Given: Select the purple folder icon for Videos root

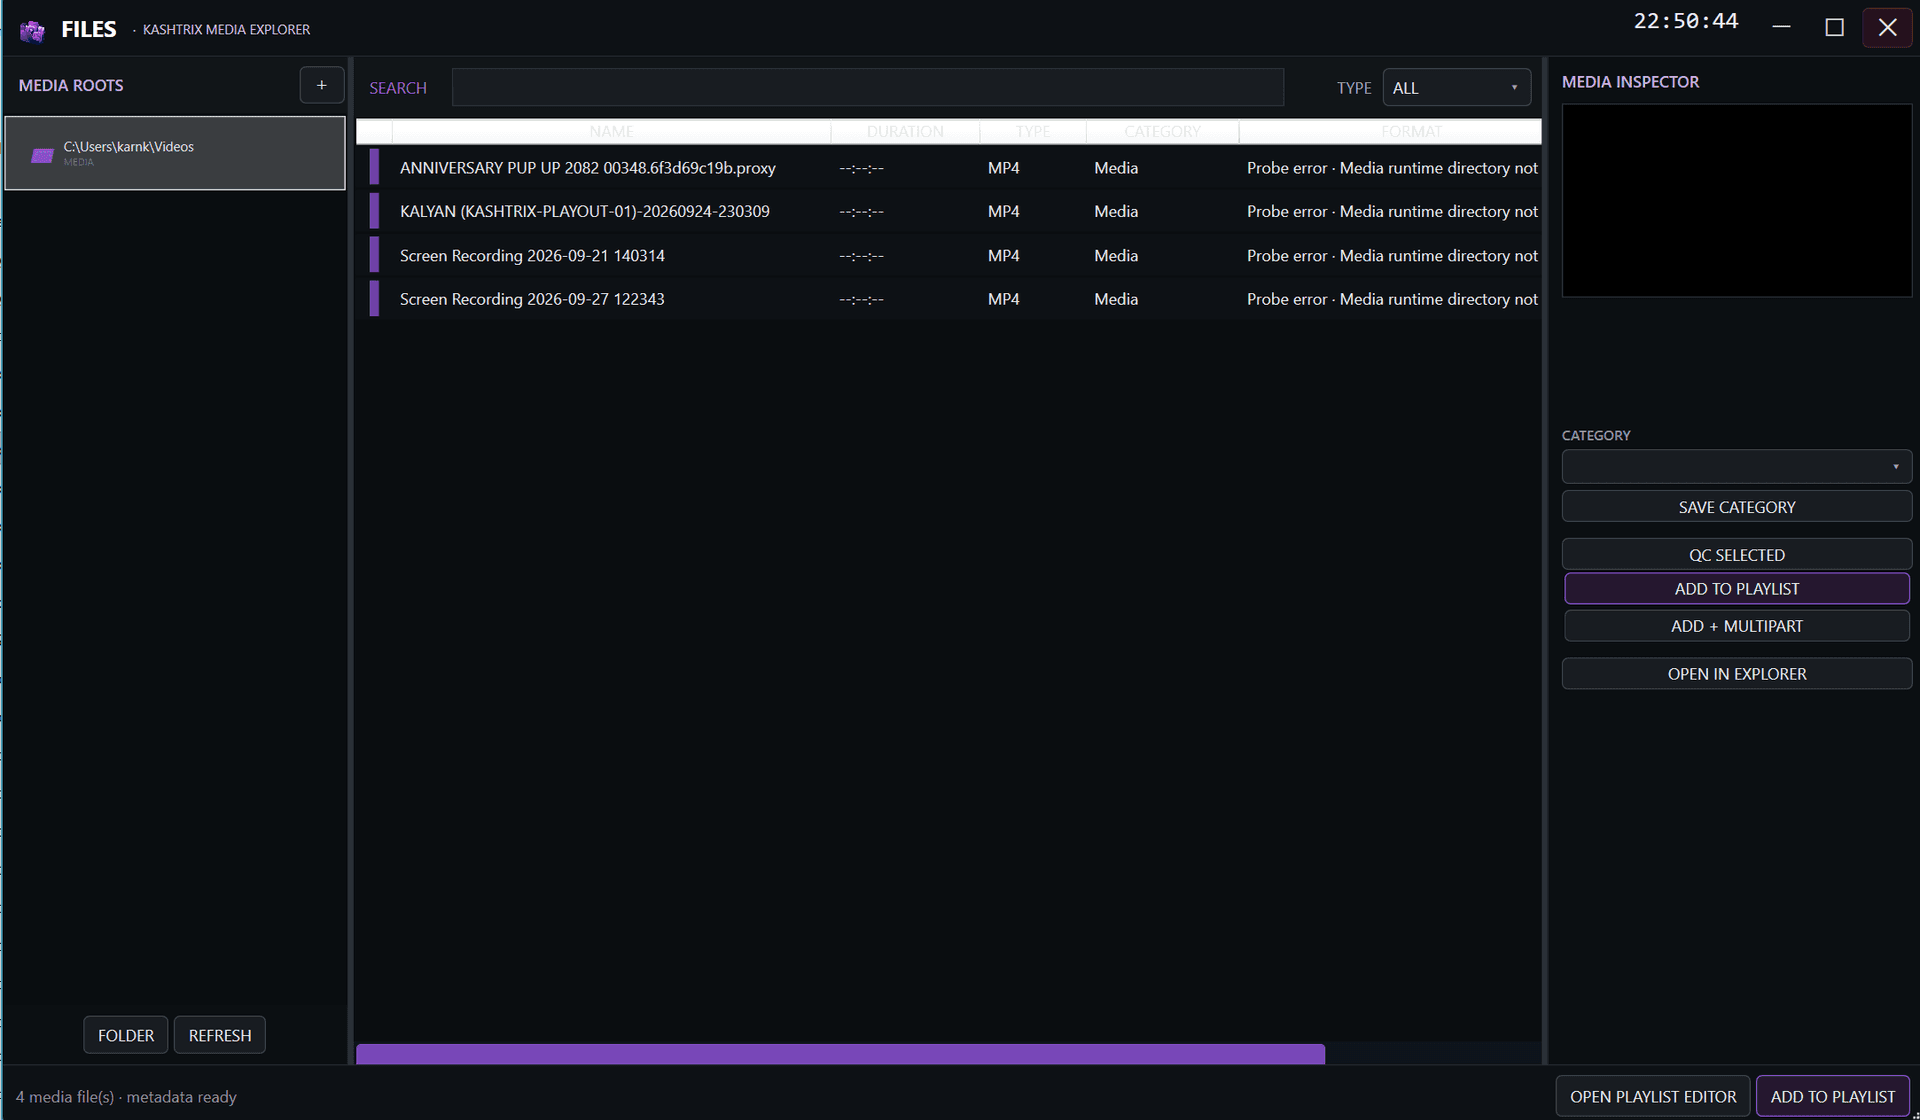Looking at the screenshot, I should pyautogui.click(x=42, y=155).
